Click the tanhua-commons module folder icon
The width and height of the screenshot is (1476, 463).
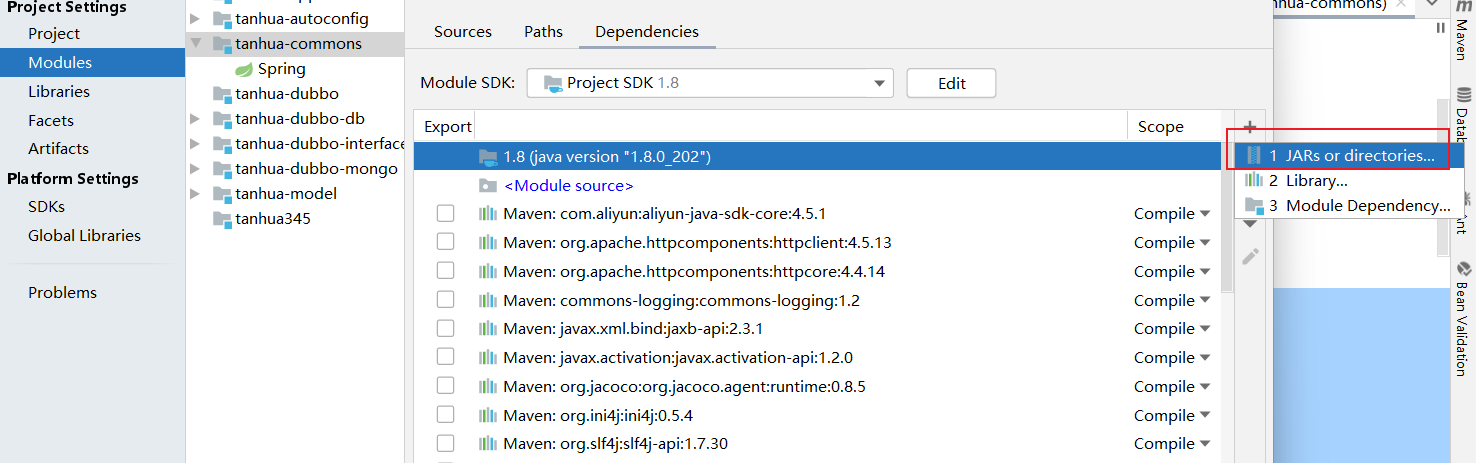[x=221, y=44]
